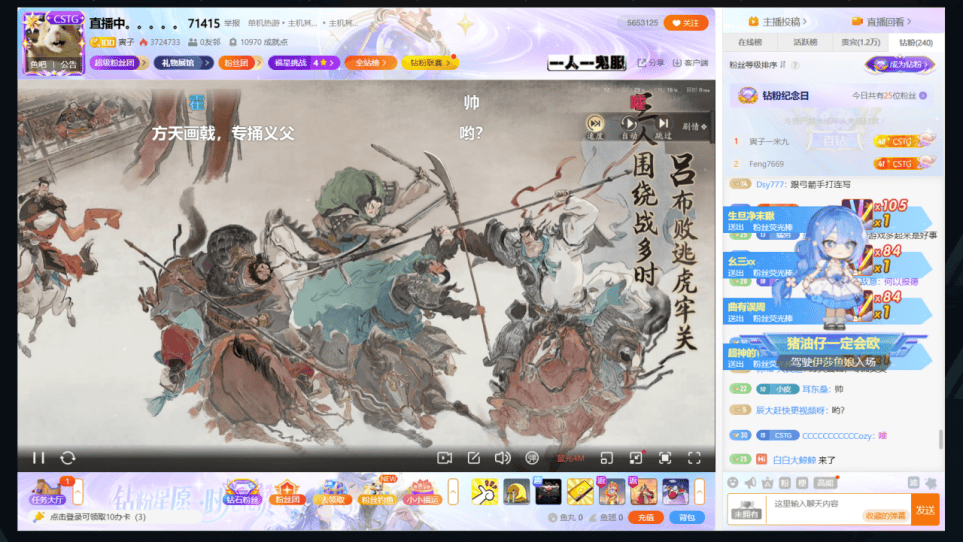Click the video record clip icon
The image size is (963, 542).
445,458
